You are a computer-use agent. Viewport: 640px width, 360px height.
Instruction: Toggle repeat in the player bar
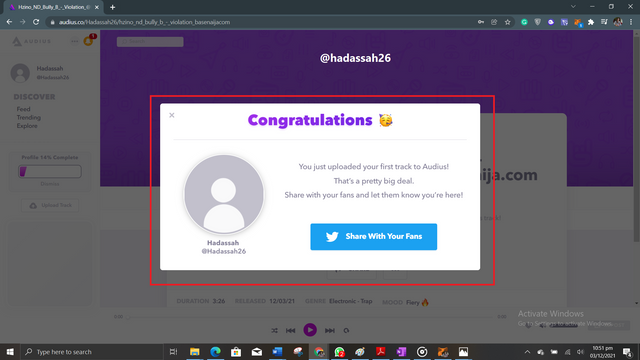(x=346, y=330)
